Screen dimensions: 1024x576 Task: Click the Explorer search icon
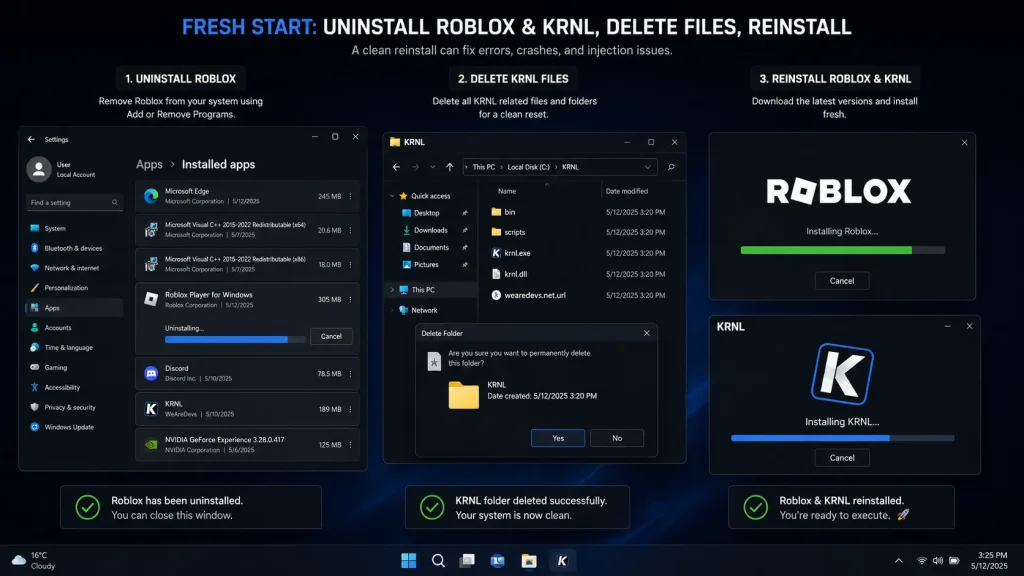tap(671, 167)
